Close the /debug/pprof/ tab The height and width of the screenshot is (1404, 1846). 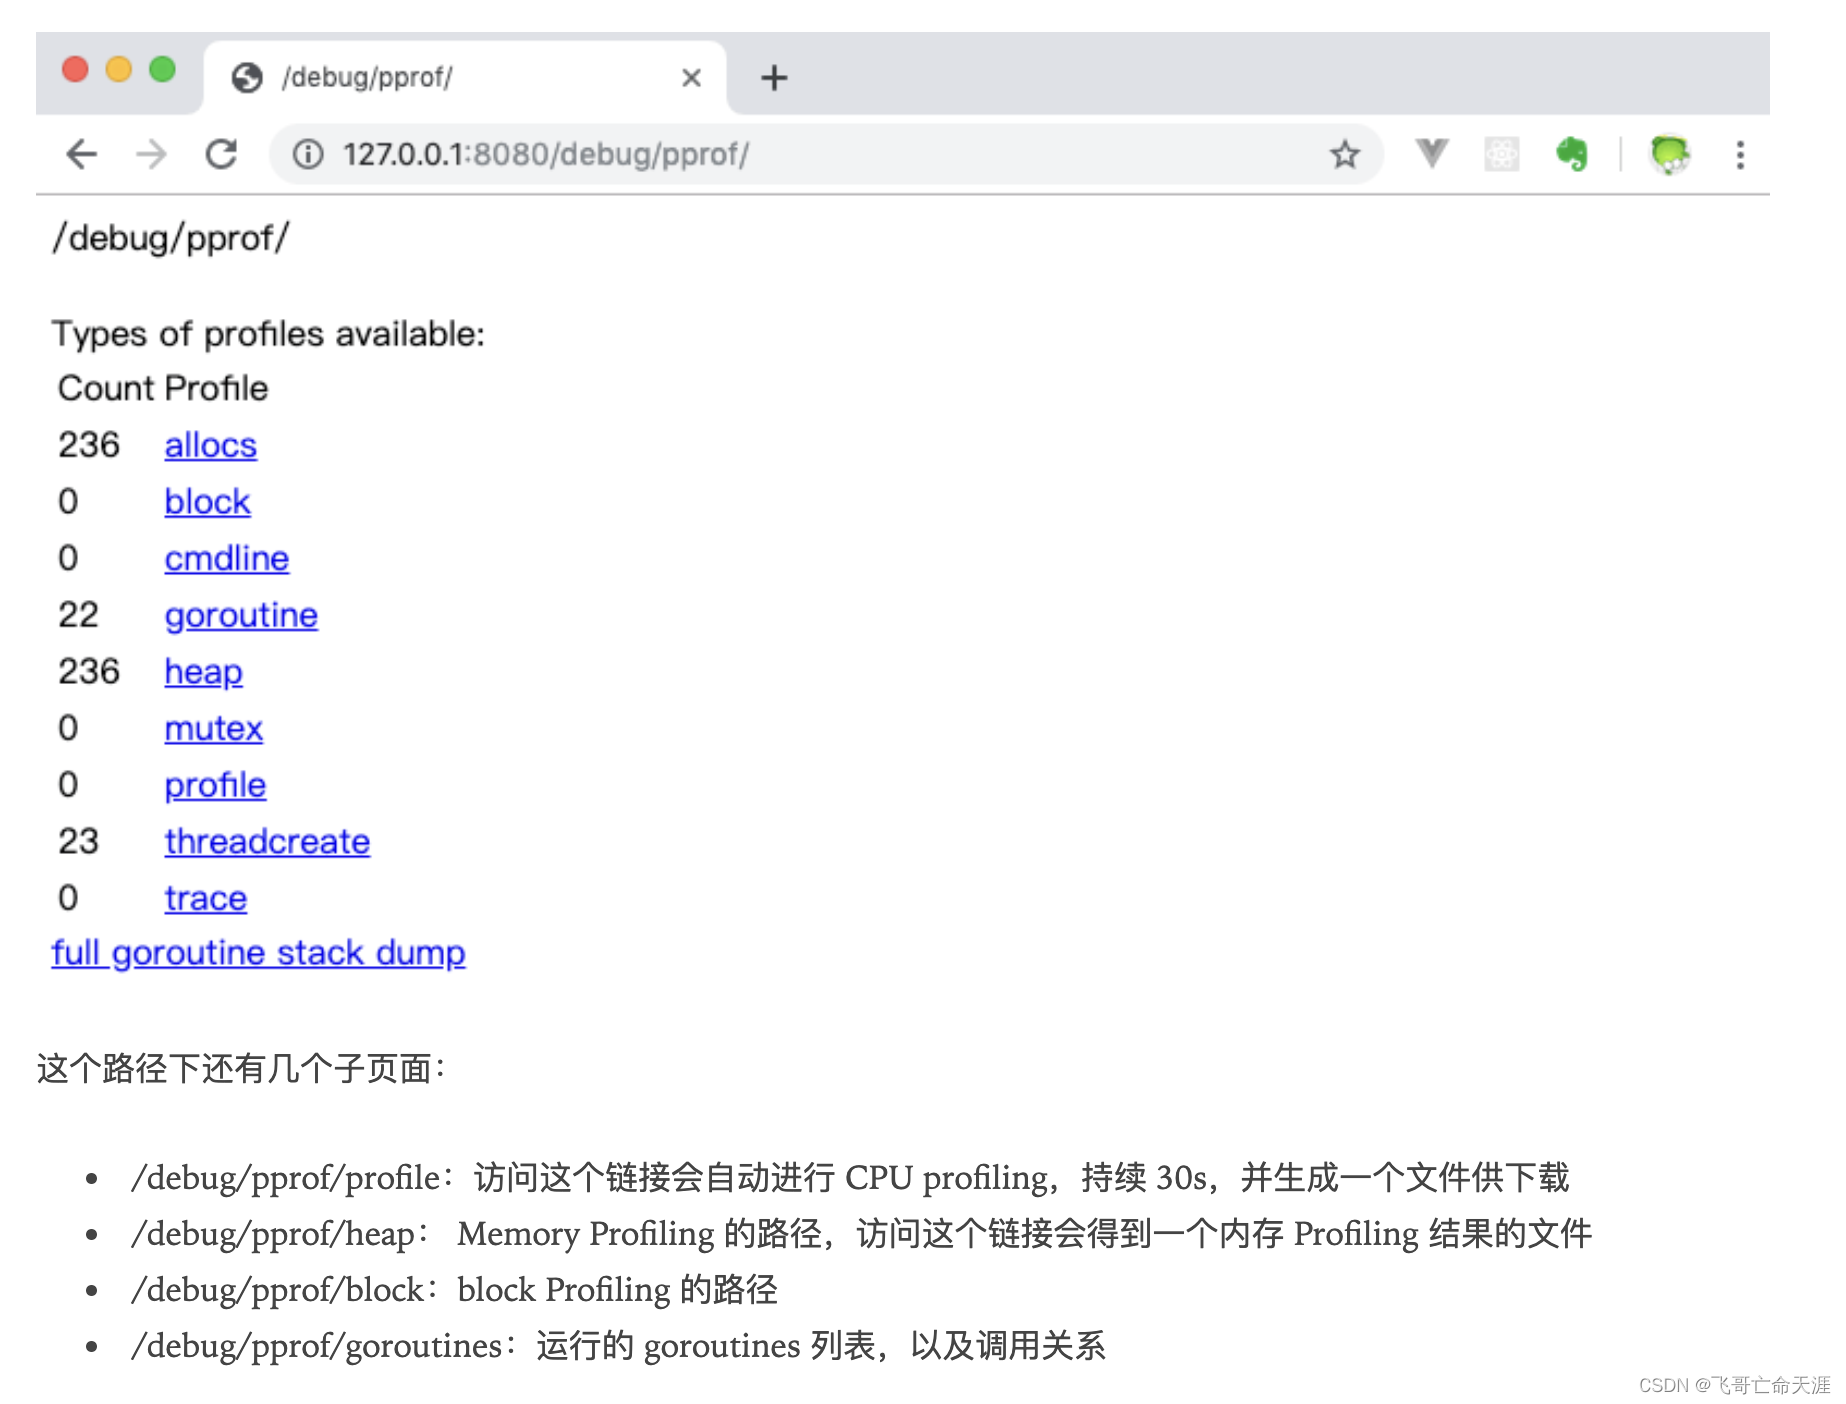(x=691, y=78)
